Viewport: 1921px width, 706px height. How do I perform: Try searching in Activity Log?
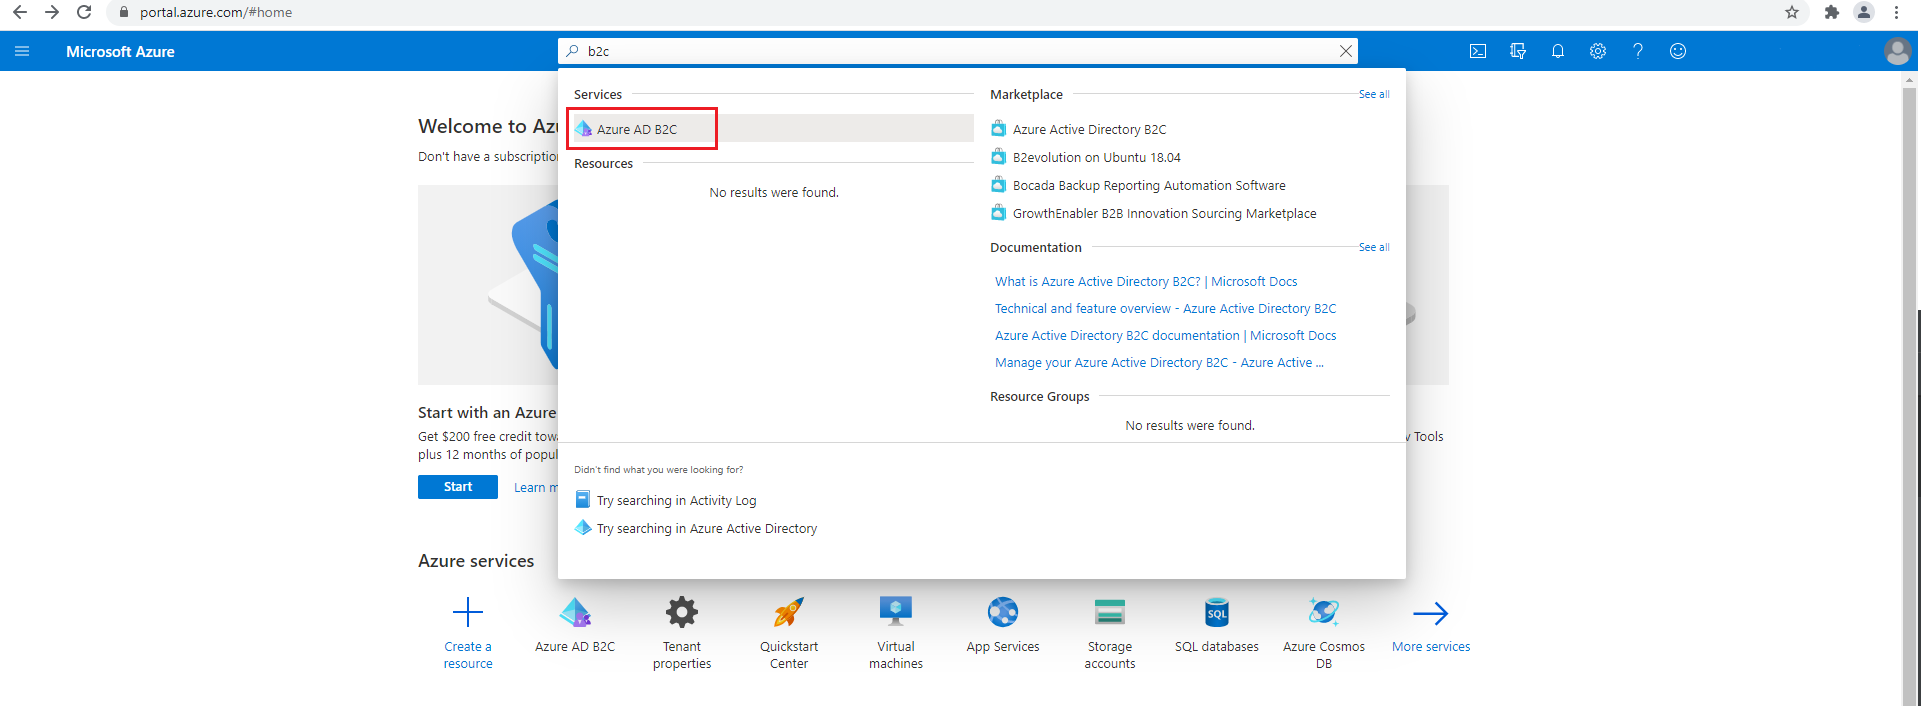click(676, 500)
